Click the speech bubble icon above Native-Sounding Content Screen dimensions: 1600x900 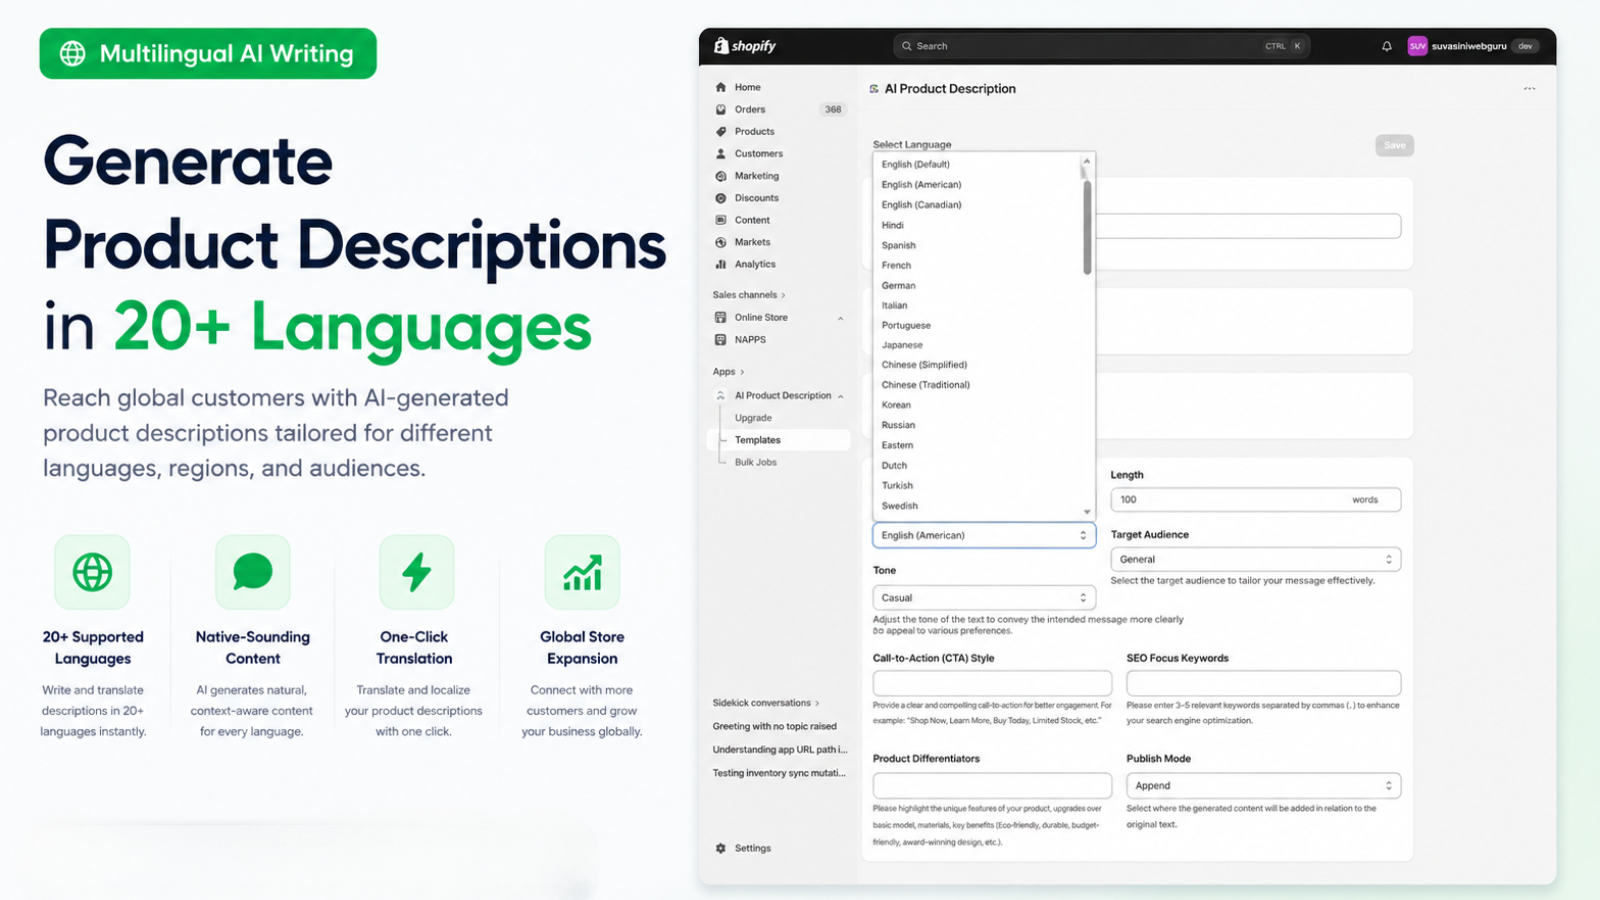(x=253, y=572)
